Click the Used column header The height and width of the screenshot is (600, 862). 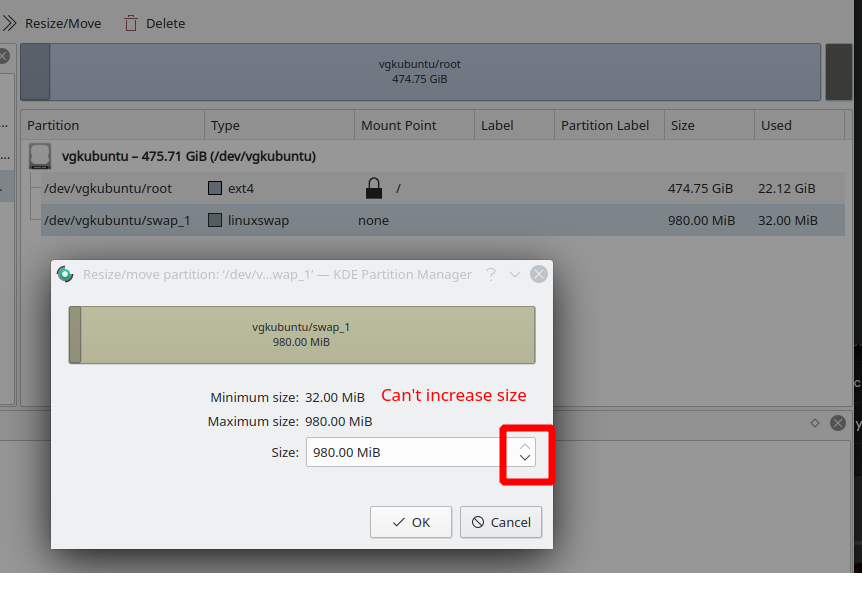[799, 125]
